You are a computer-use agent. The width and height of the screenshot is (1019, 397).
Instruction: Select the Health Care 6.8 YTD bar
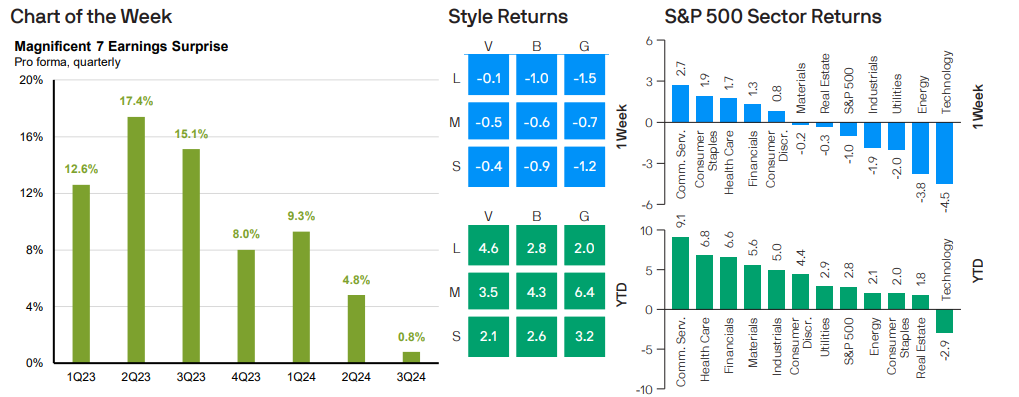704,283
